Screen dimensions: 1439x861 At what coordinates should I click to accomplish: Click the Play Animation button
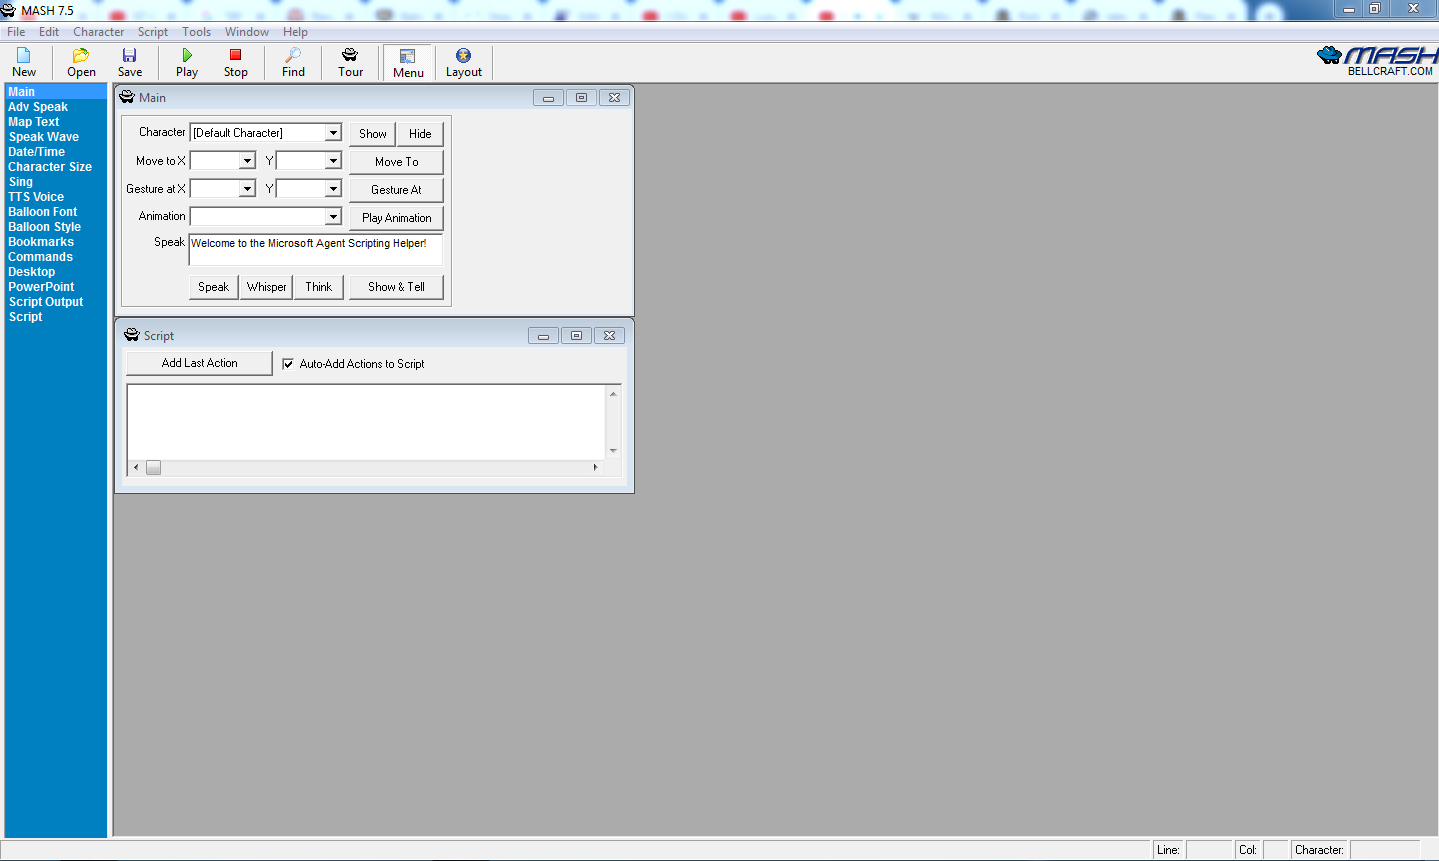[396, 218]
